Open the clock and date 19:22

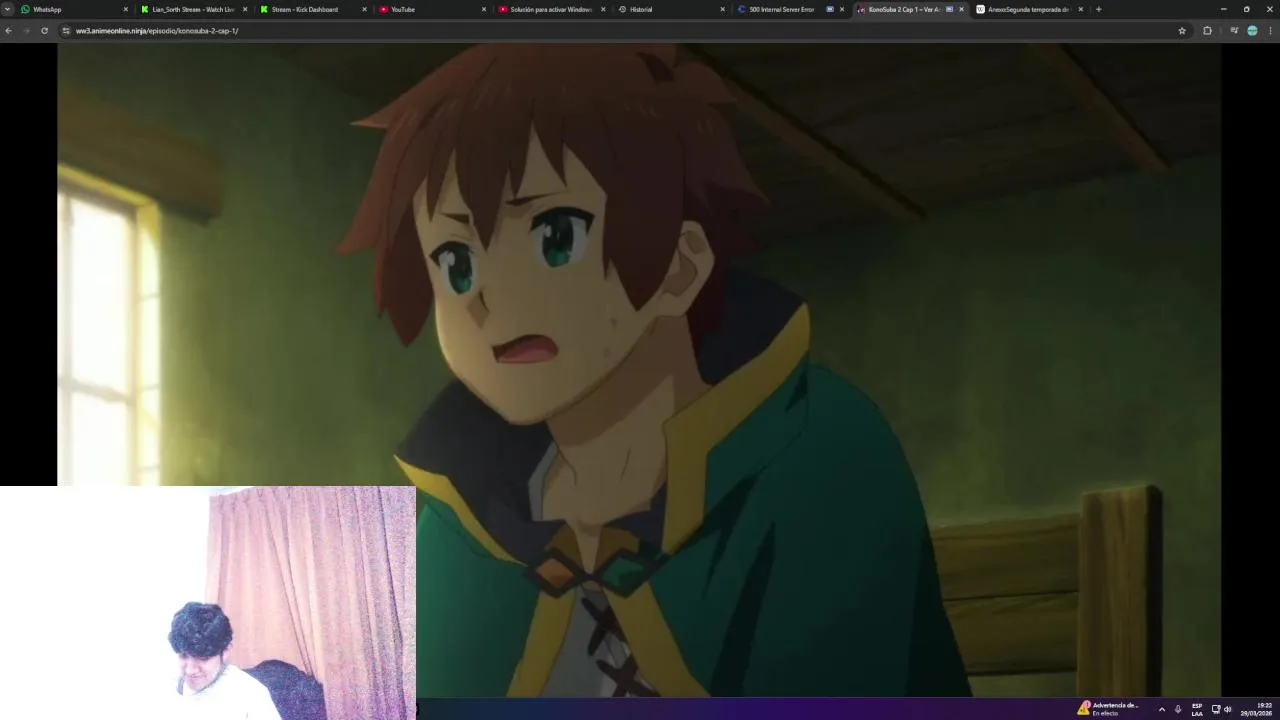click(1257, 709)
